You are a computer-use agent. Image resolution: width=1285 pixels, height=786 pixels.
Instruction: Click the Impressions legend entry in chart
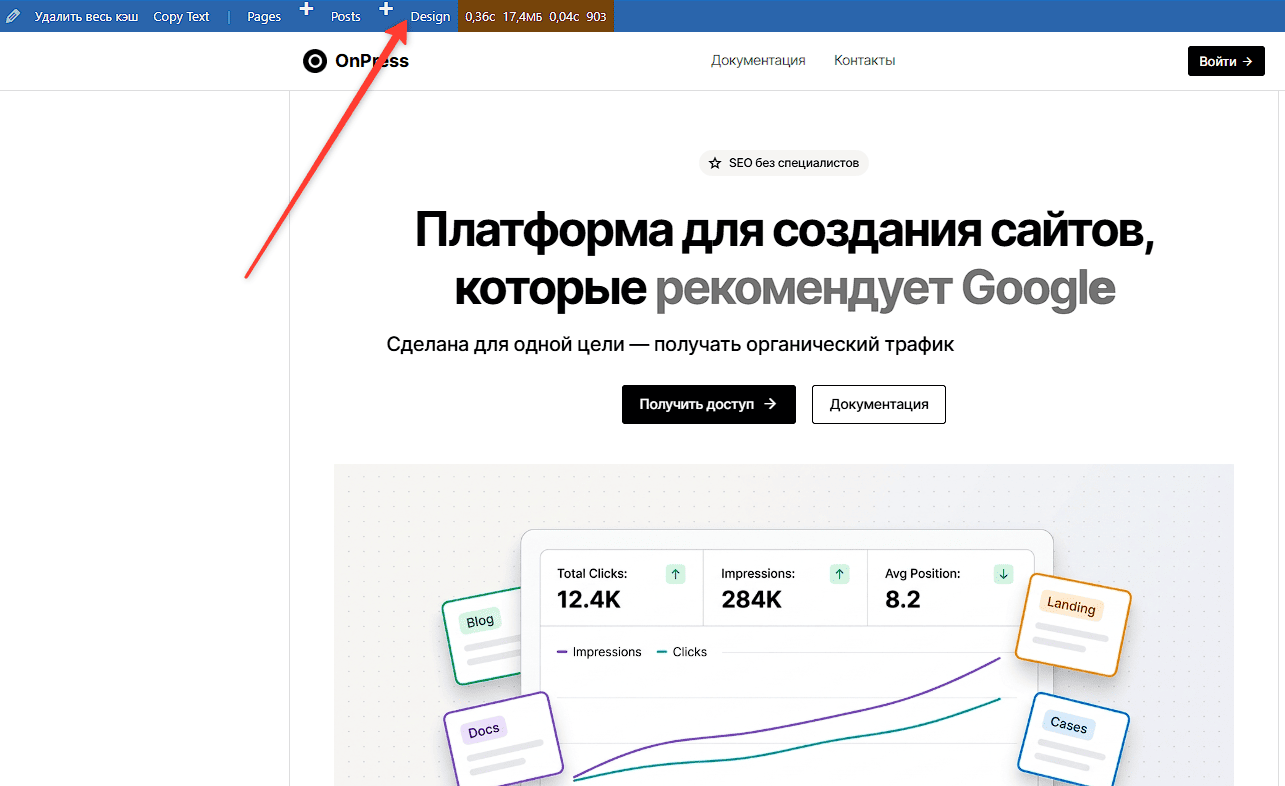click(x=599, y=652)
